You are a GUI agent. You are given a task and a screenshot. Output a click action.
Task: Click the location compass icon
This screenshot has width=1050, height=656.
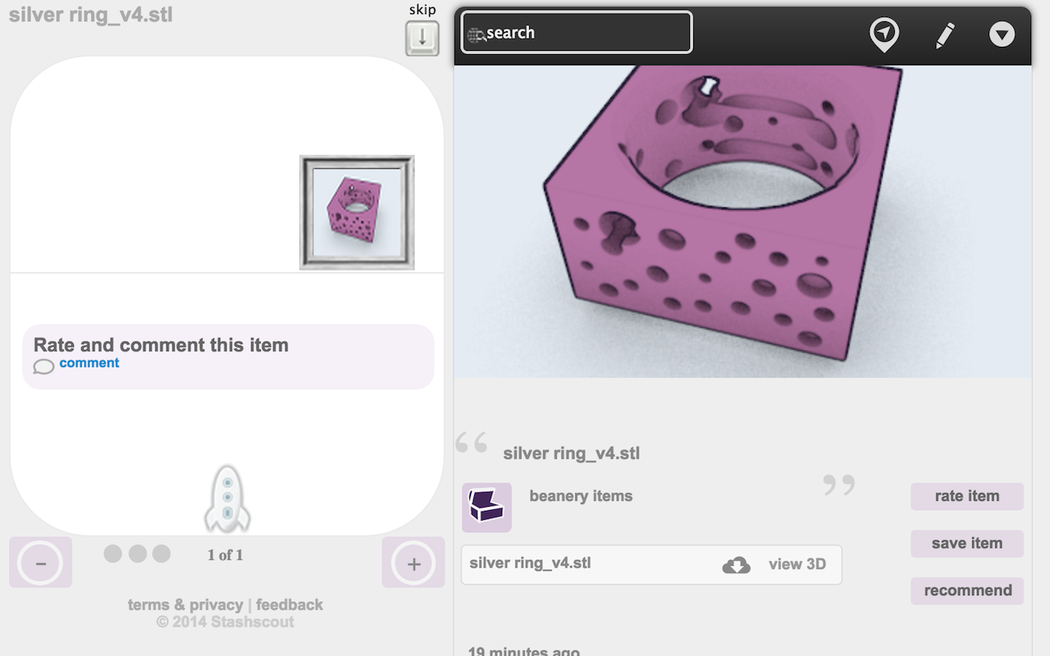[x=884, y=34]
